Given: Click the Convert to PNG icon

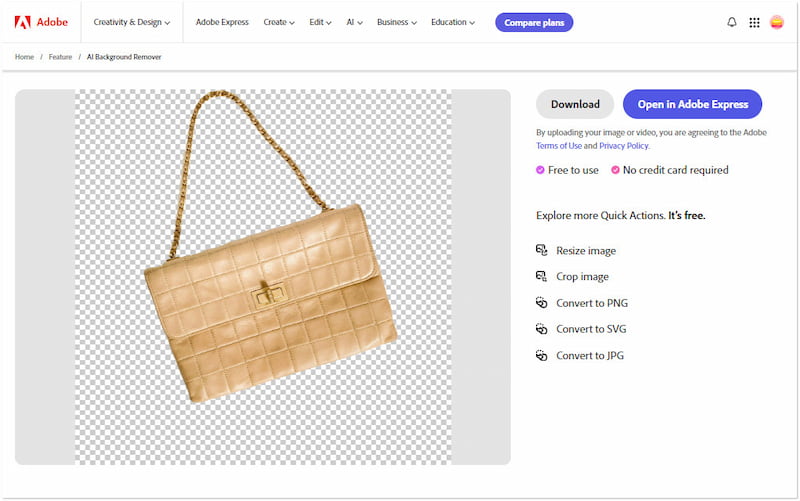Looking at the screenshot, I should pos(541,303).
